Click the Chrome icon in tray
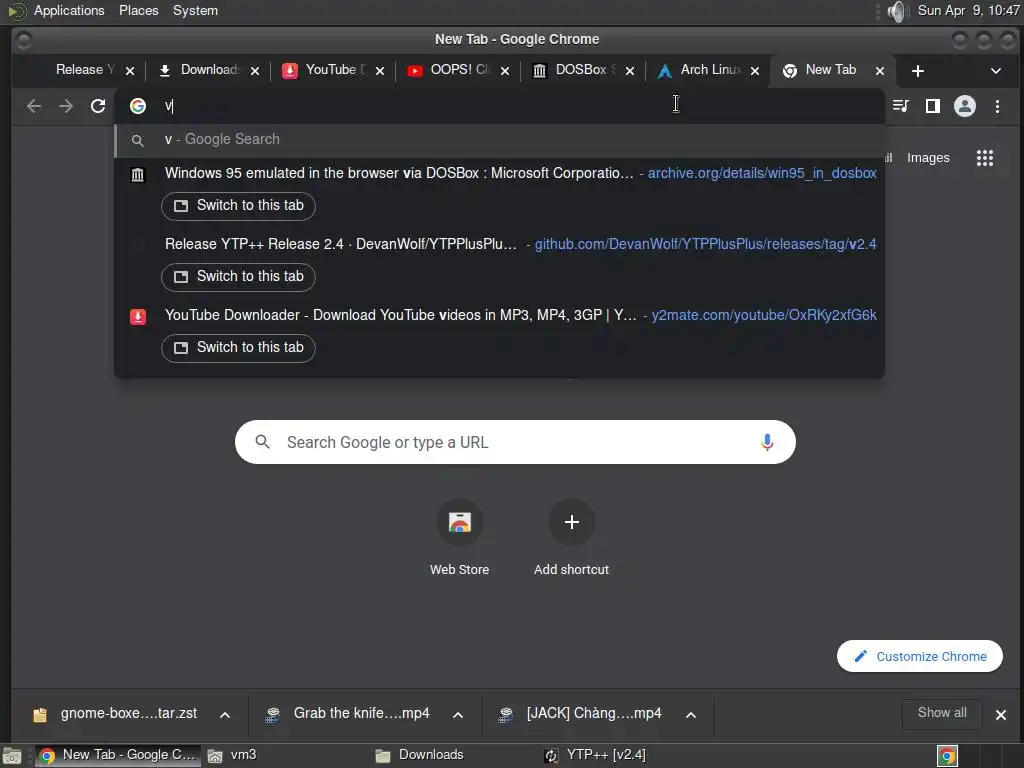1024x768 pixels. 947,756
